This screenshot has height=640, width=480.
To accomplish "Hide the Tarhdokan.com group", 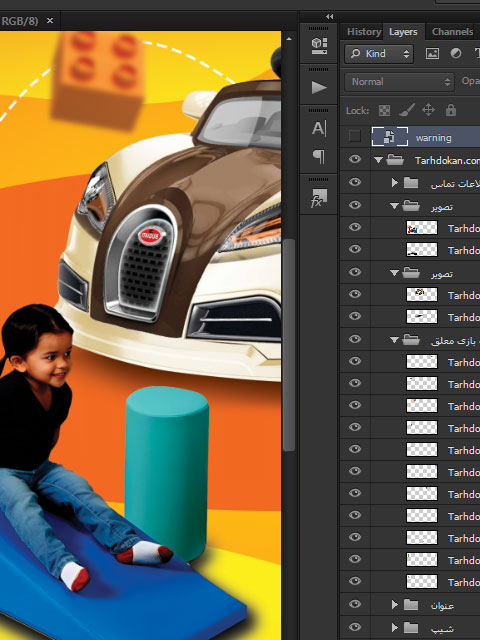I will pos(355,160).
